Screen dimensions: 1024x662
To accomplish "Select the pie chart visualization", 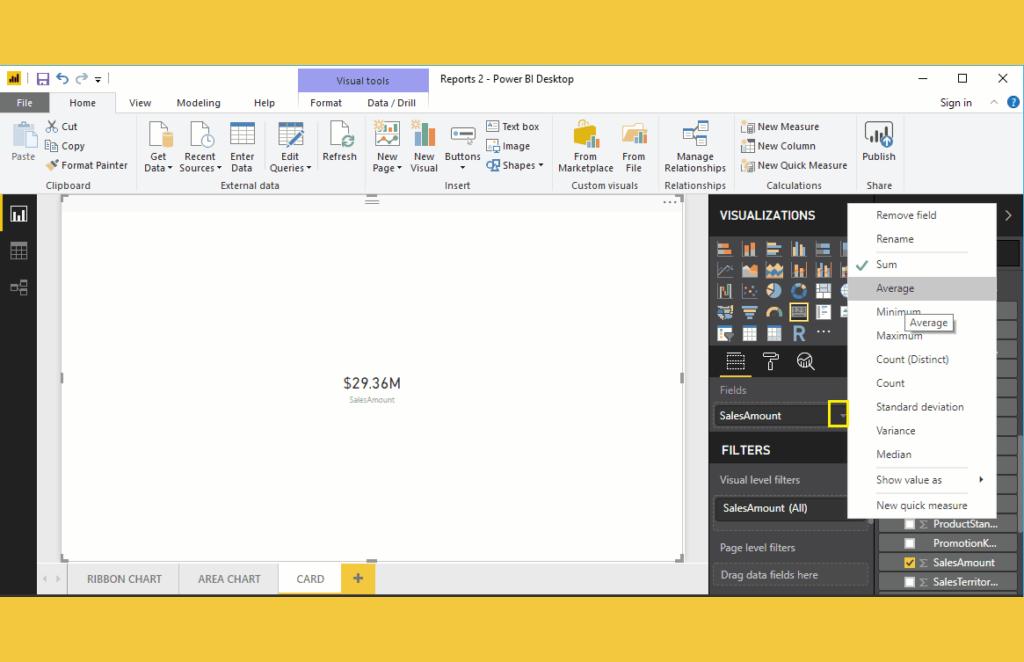I will point(774,291).
